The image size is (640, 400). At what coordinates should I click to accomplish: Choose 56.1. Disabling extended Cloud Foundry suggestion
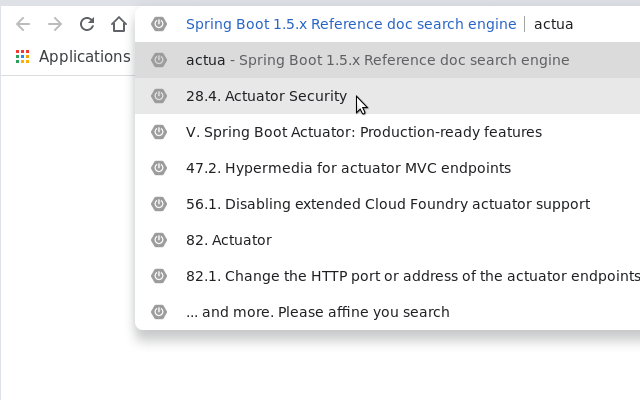coord(388,204)
